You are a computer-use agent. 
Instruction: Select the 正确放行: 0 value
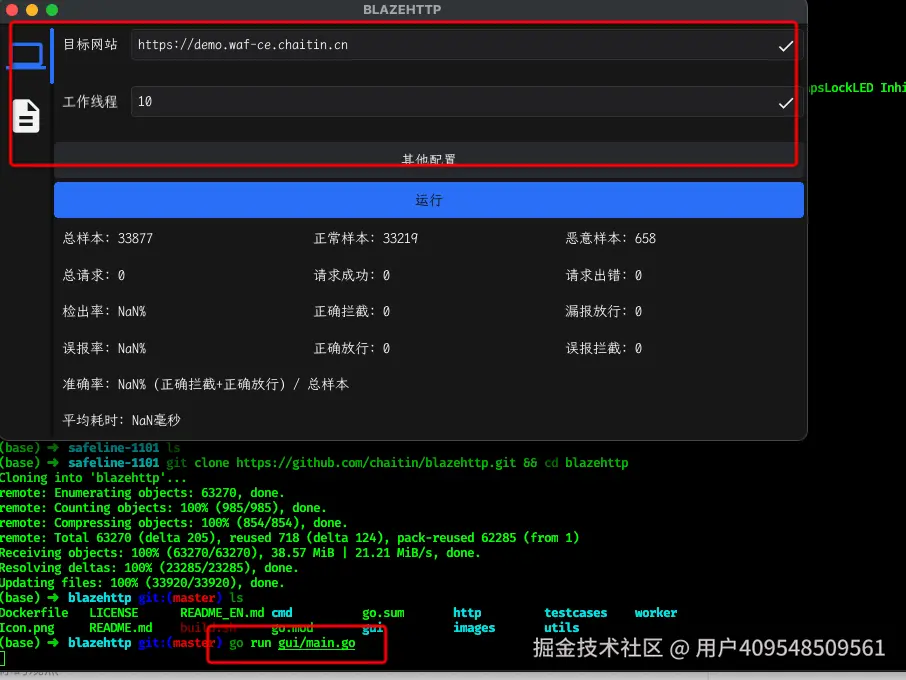point(352,348)
